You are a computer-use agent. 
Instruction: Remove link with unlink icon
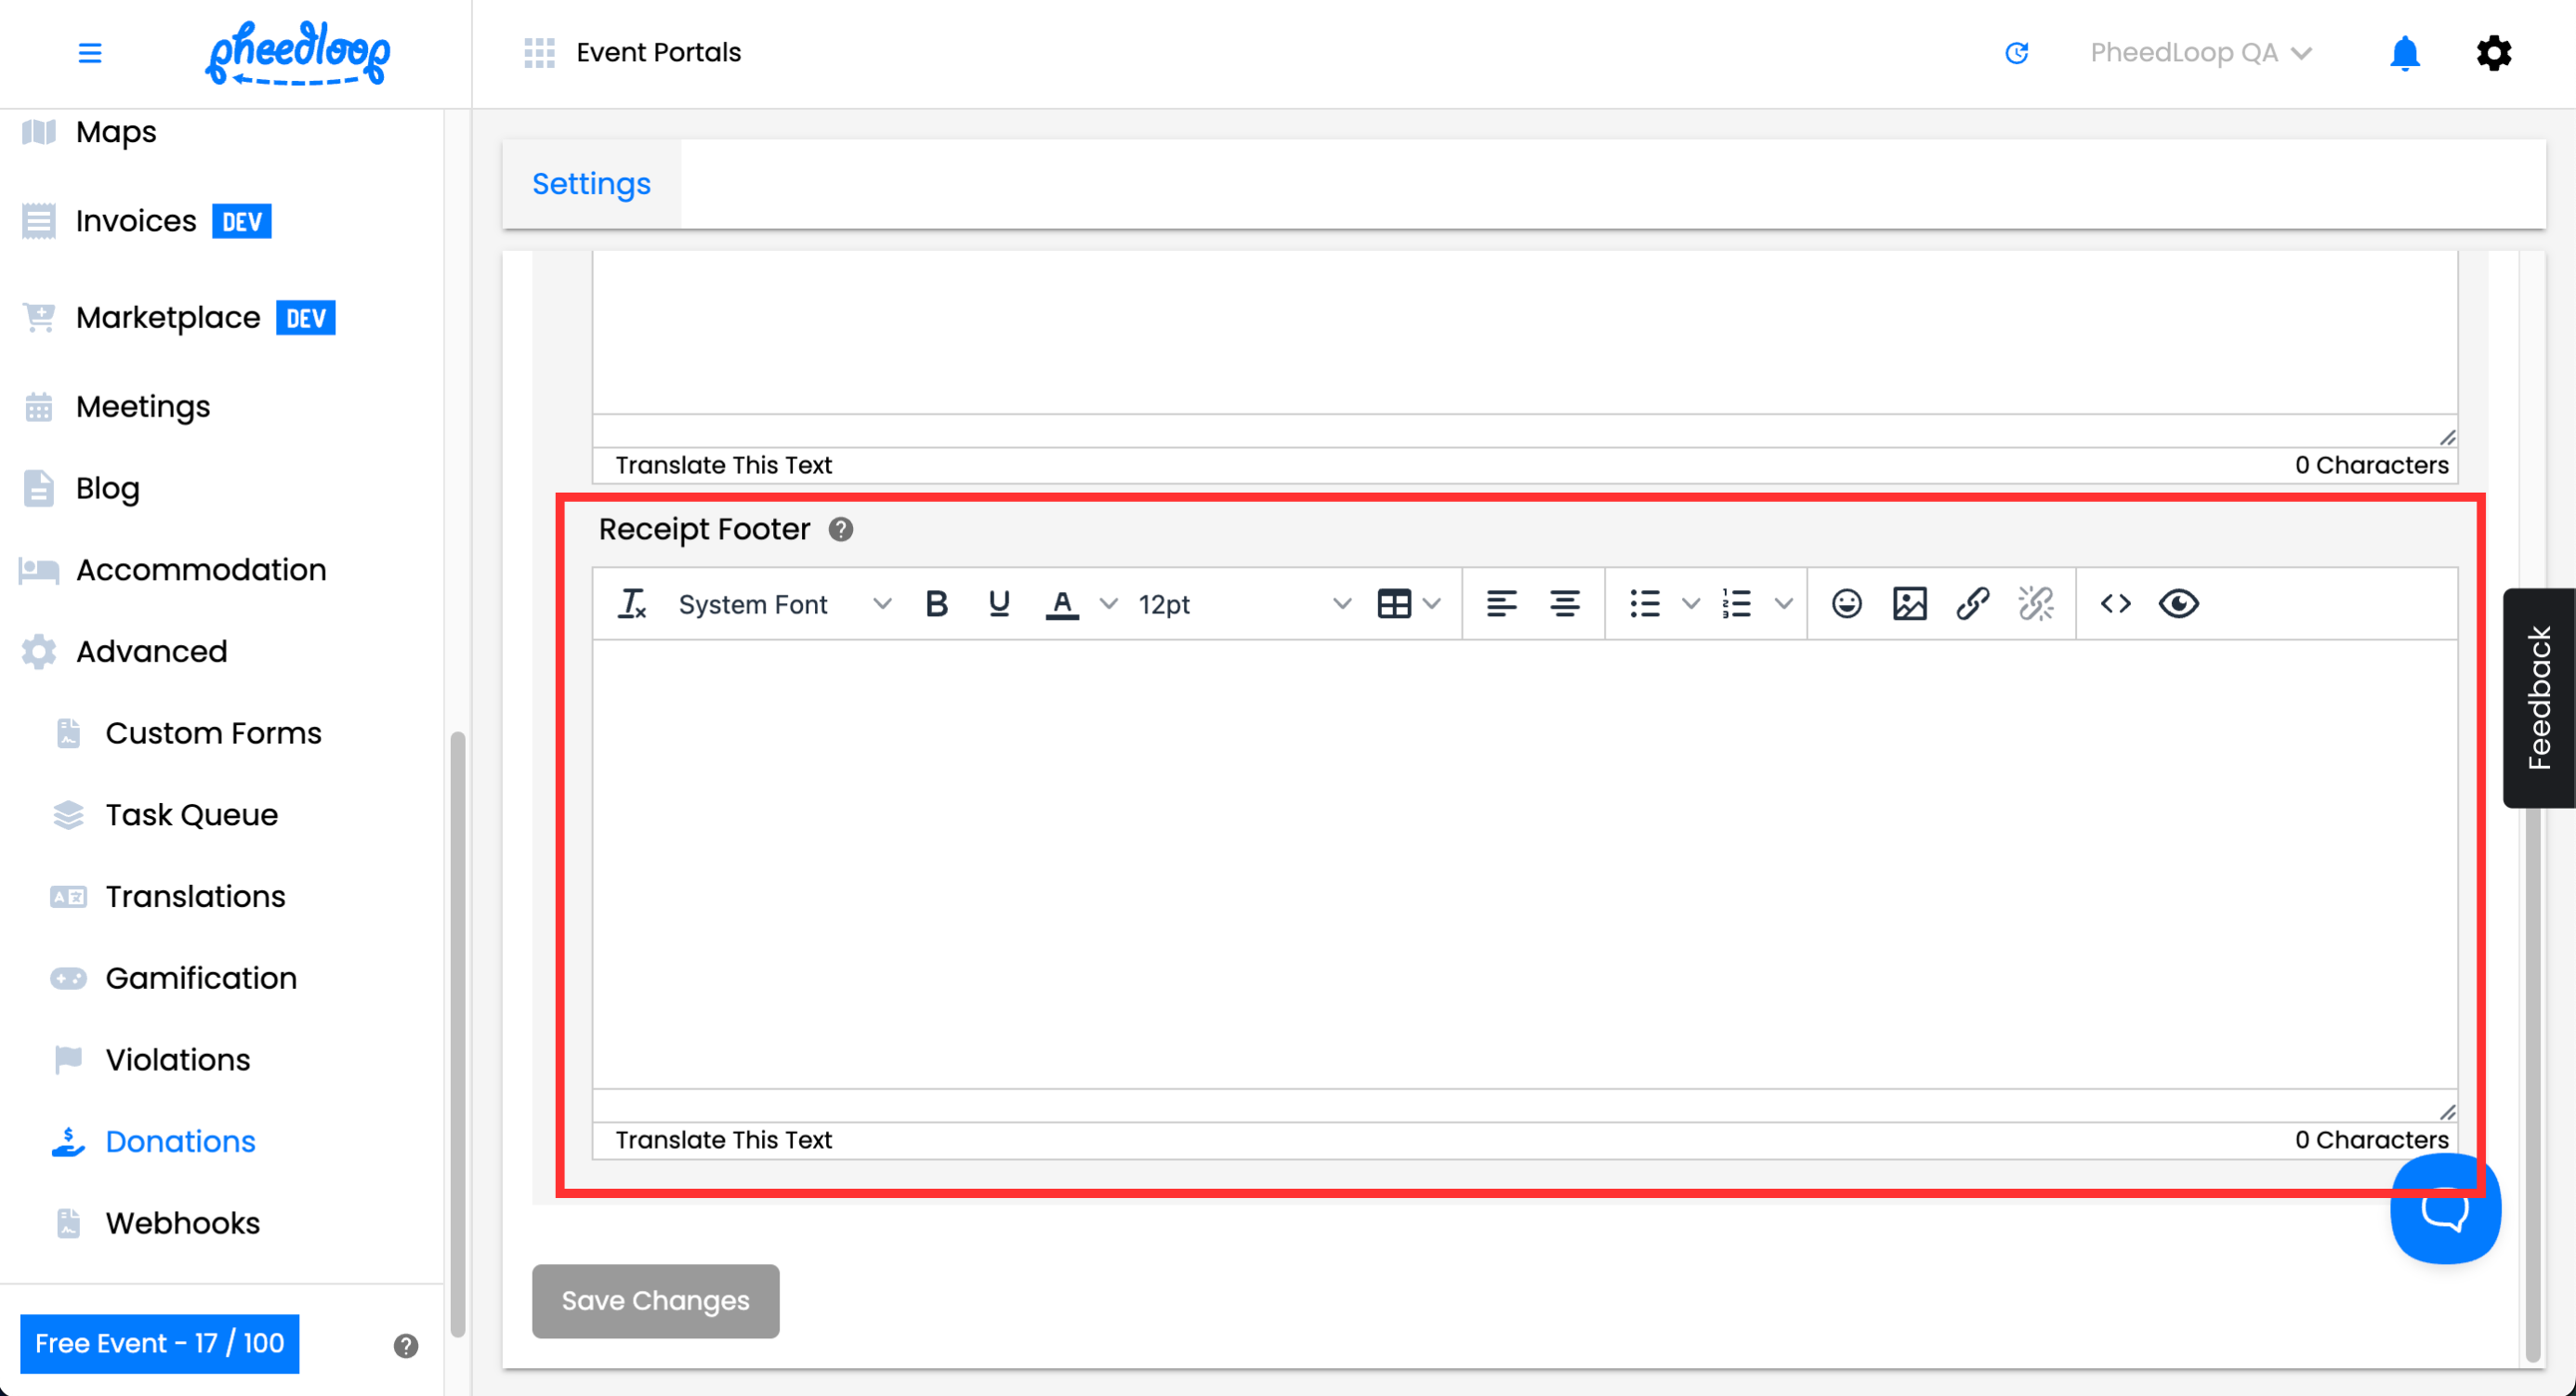coord(2035,604)
